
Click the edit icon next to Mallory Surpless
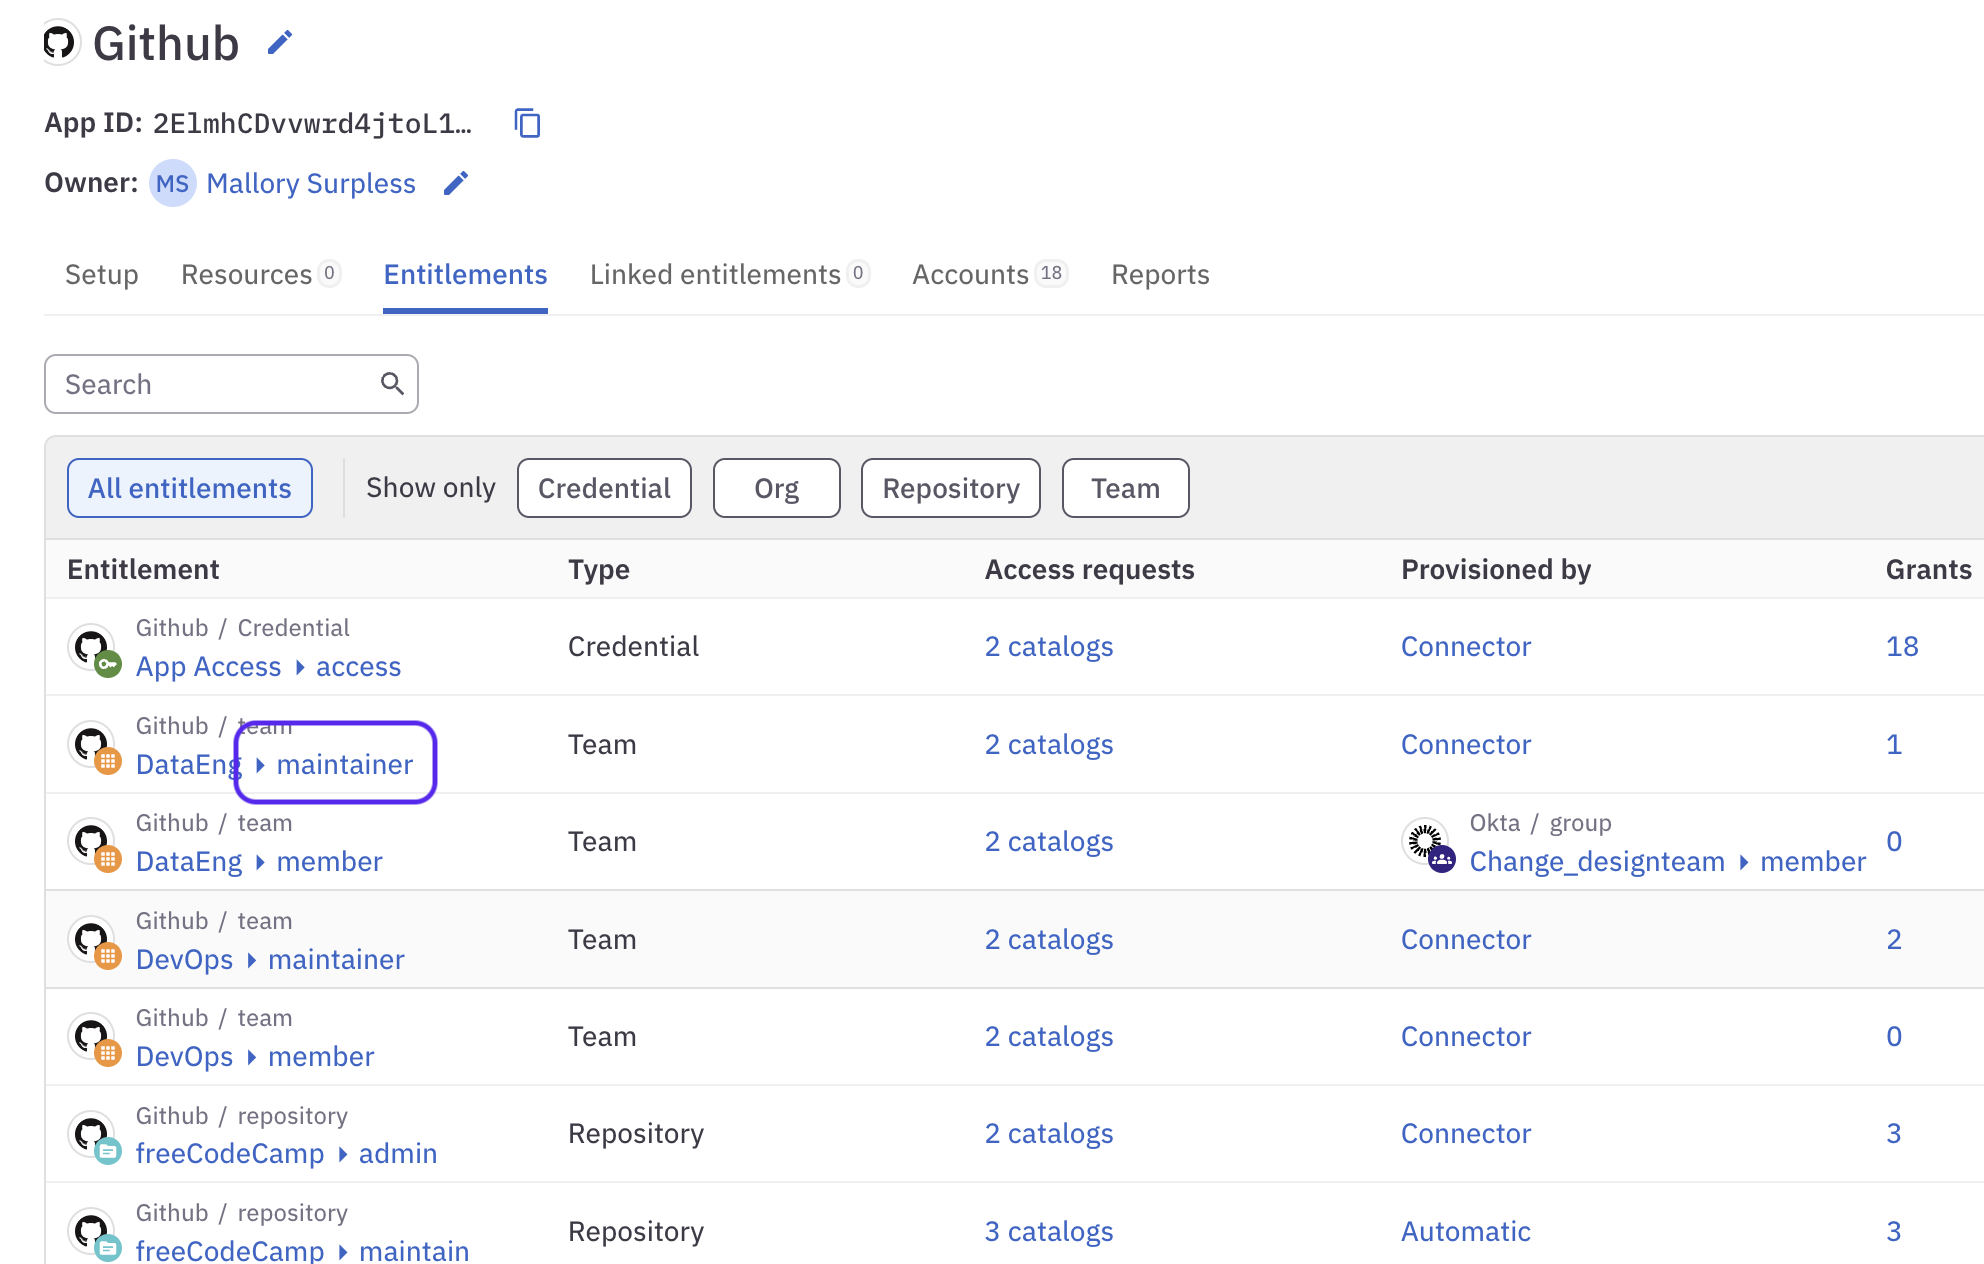[457, 183]
